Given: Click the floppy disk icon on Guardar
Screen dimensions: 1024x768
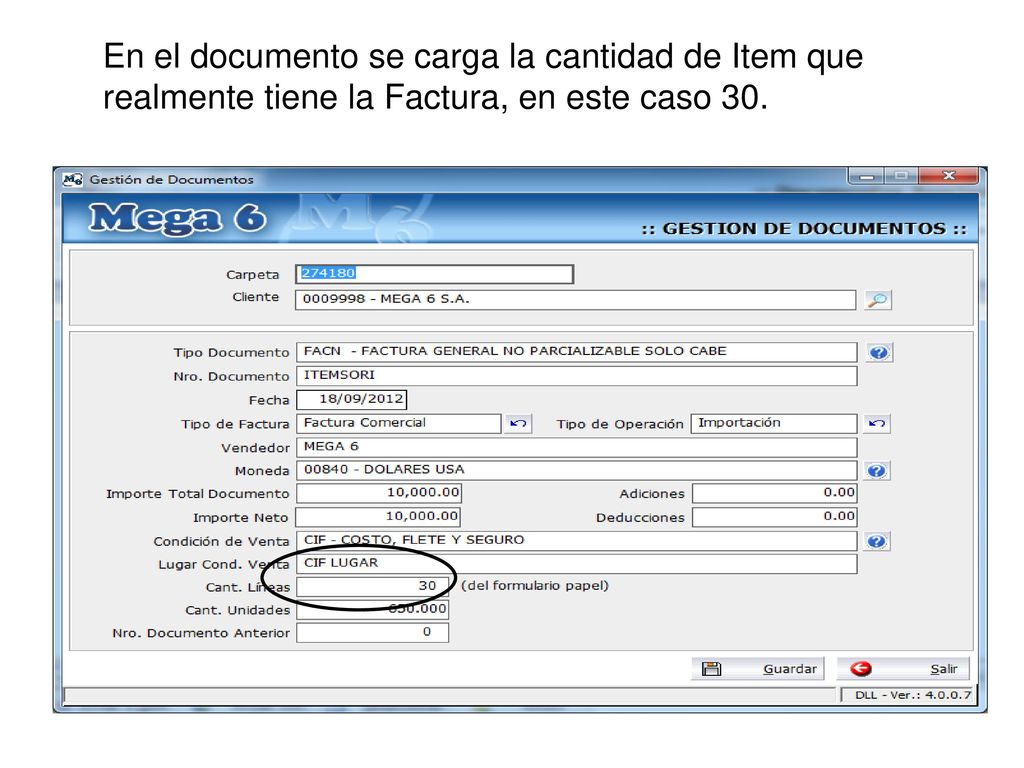Looking at the screenshot, I should [x=711, y=669].
